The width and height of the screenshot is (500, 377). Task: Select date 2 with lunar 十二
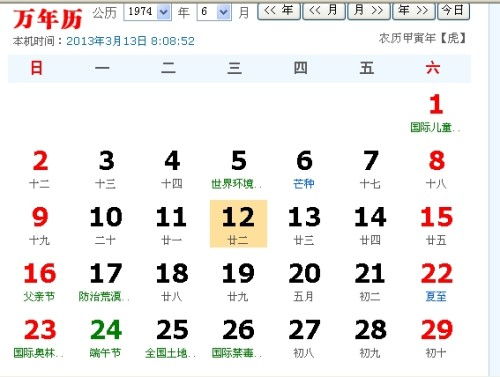40,169
